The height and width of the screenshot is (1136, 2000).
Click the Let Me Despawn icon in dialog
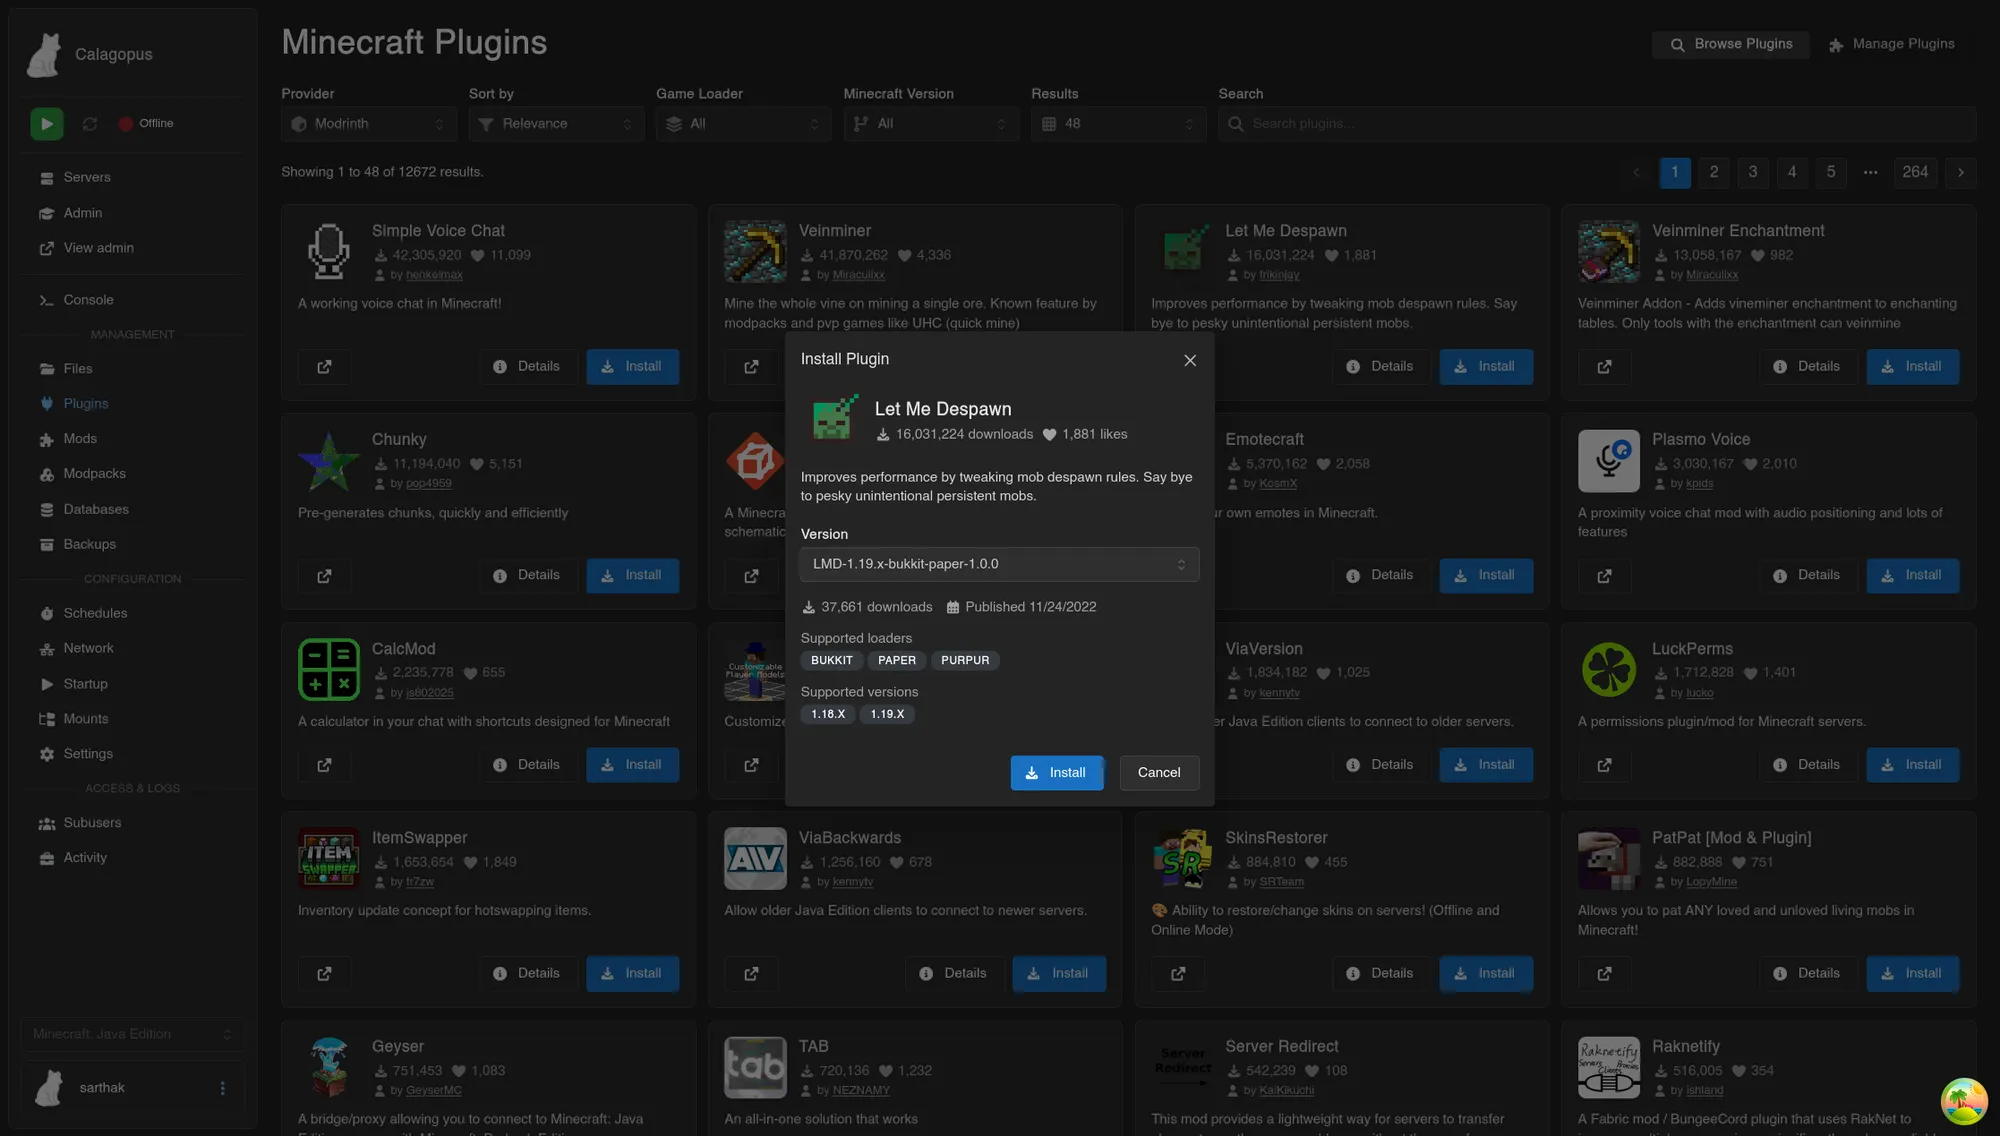[x=833, y=420]
